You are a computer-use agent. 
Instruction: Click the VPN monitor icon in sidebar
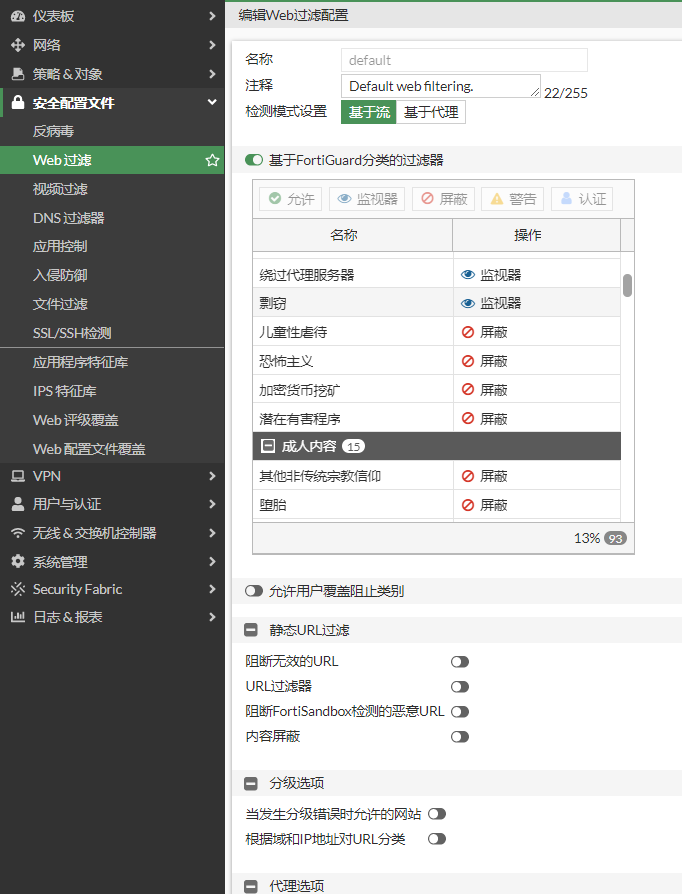(17, 476)
